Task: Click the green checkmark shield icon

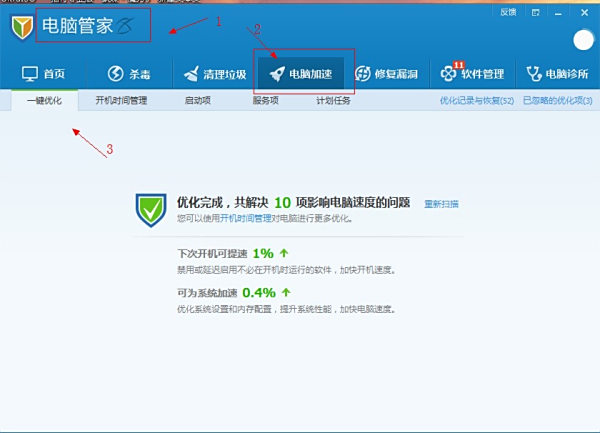Action: point(151,210)
